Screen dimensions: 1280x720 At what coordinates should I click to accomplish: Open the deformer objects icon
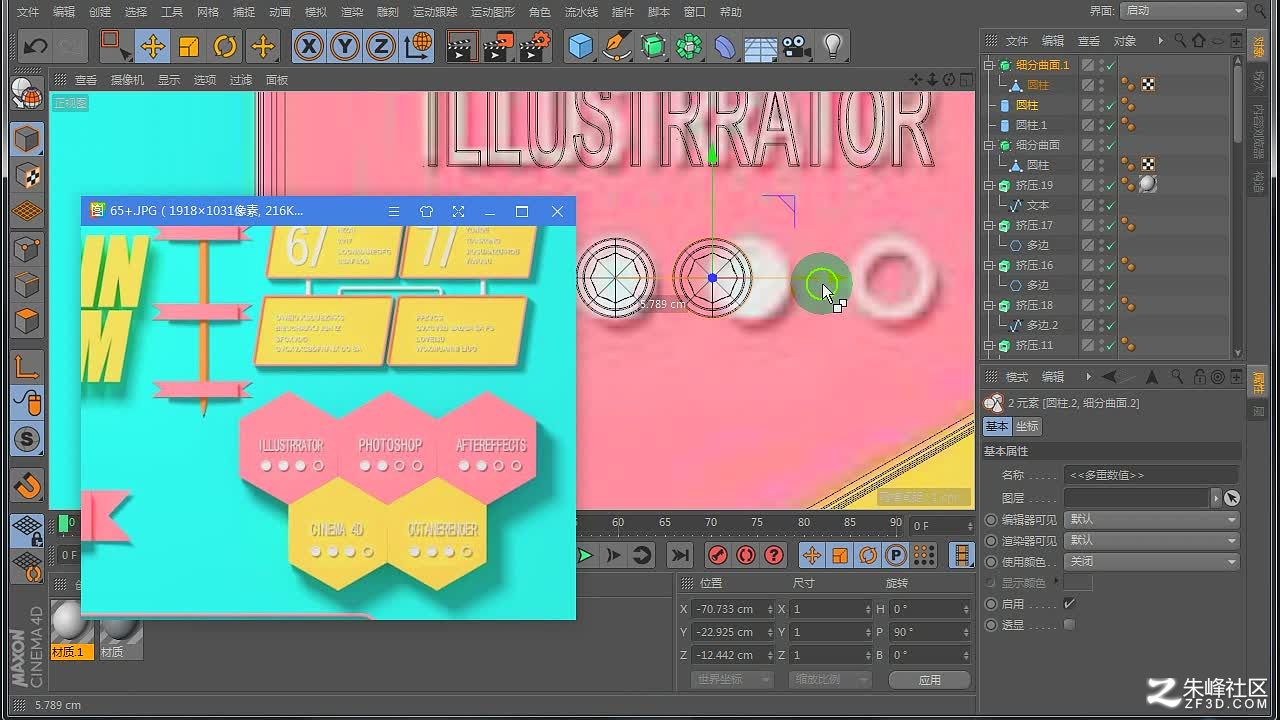pos(725,46)
